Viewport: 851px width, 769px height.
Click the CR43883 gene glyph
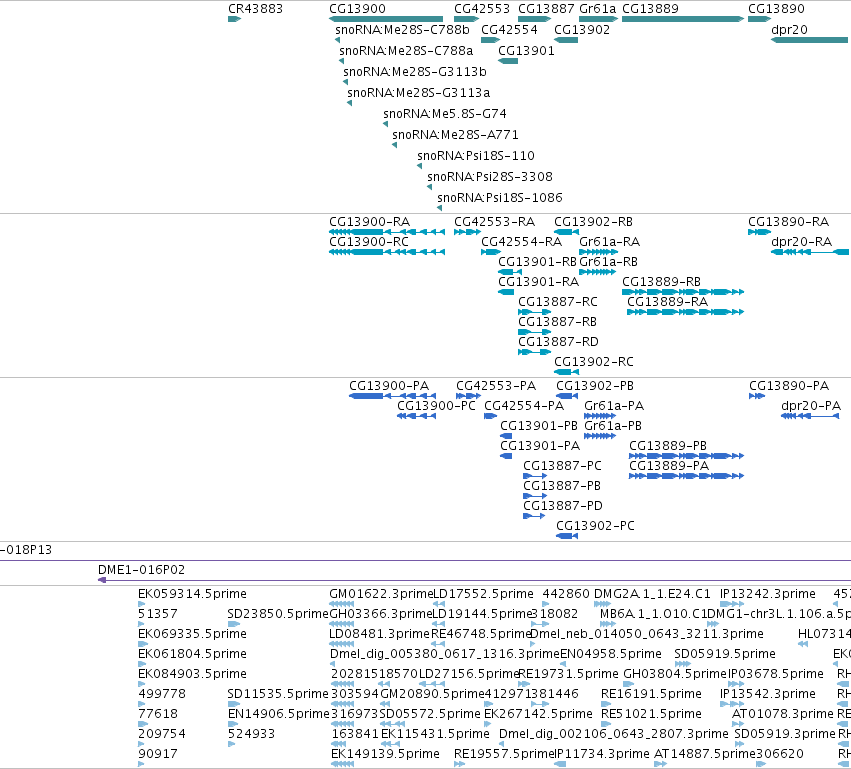click(x=234, y=19)
